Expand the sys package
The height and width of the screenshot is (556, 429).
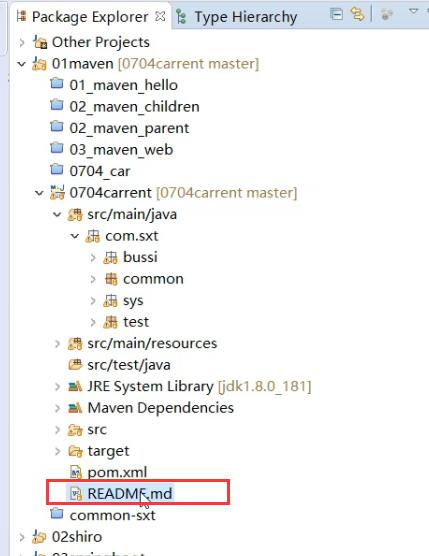point(93,301)
